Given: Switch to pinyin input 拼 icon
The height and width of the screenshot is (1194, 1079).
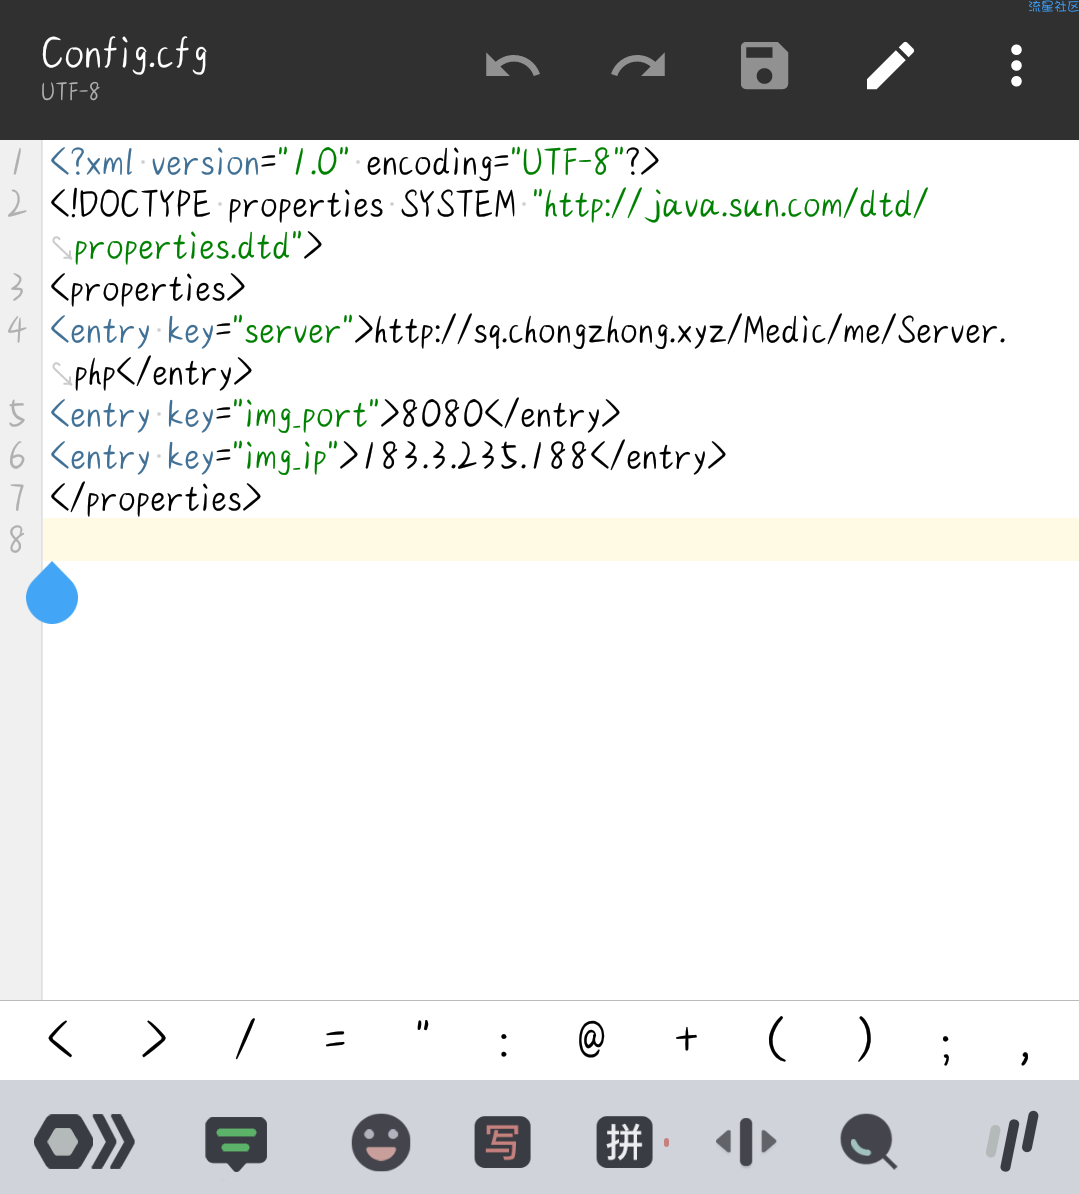Looking at the screenshot, I should 624,1142.
